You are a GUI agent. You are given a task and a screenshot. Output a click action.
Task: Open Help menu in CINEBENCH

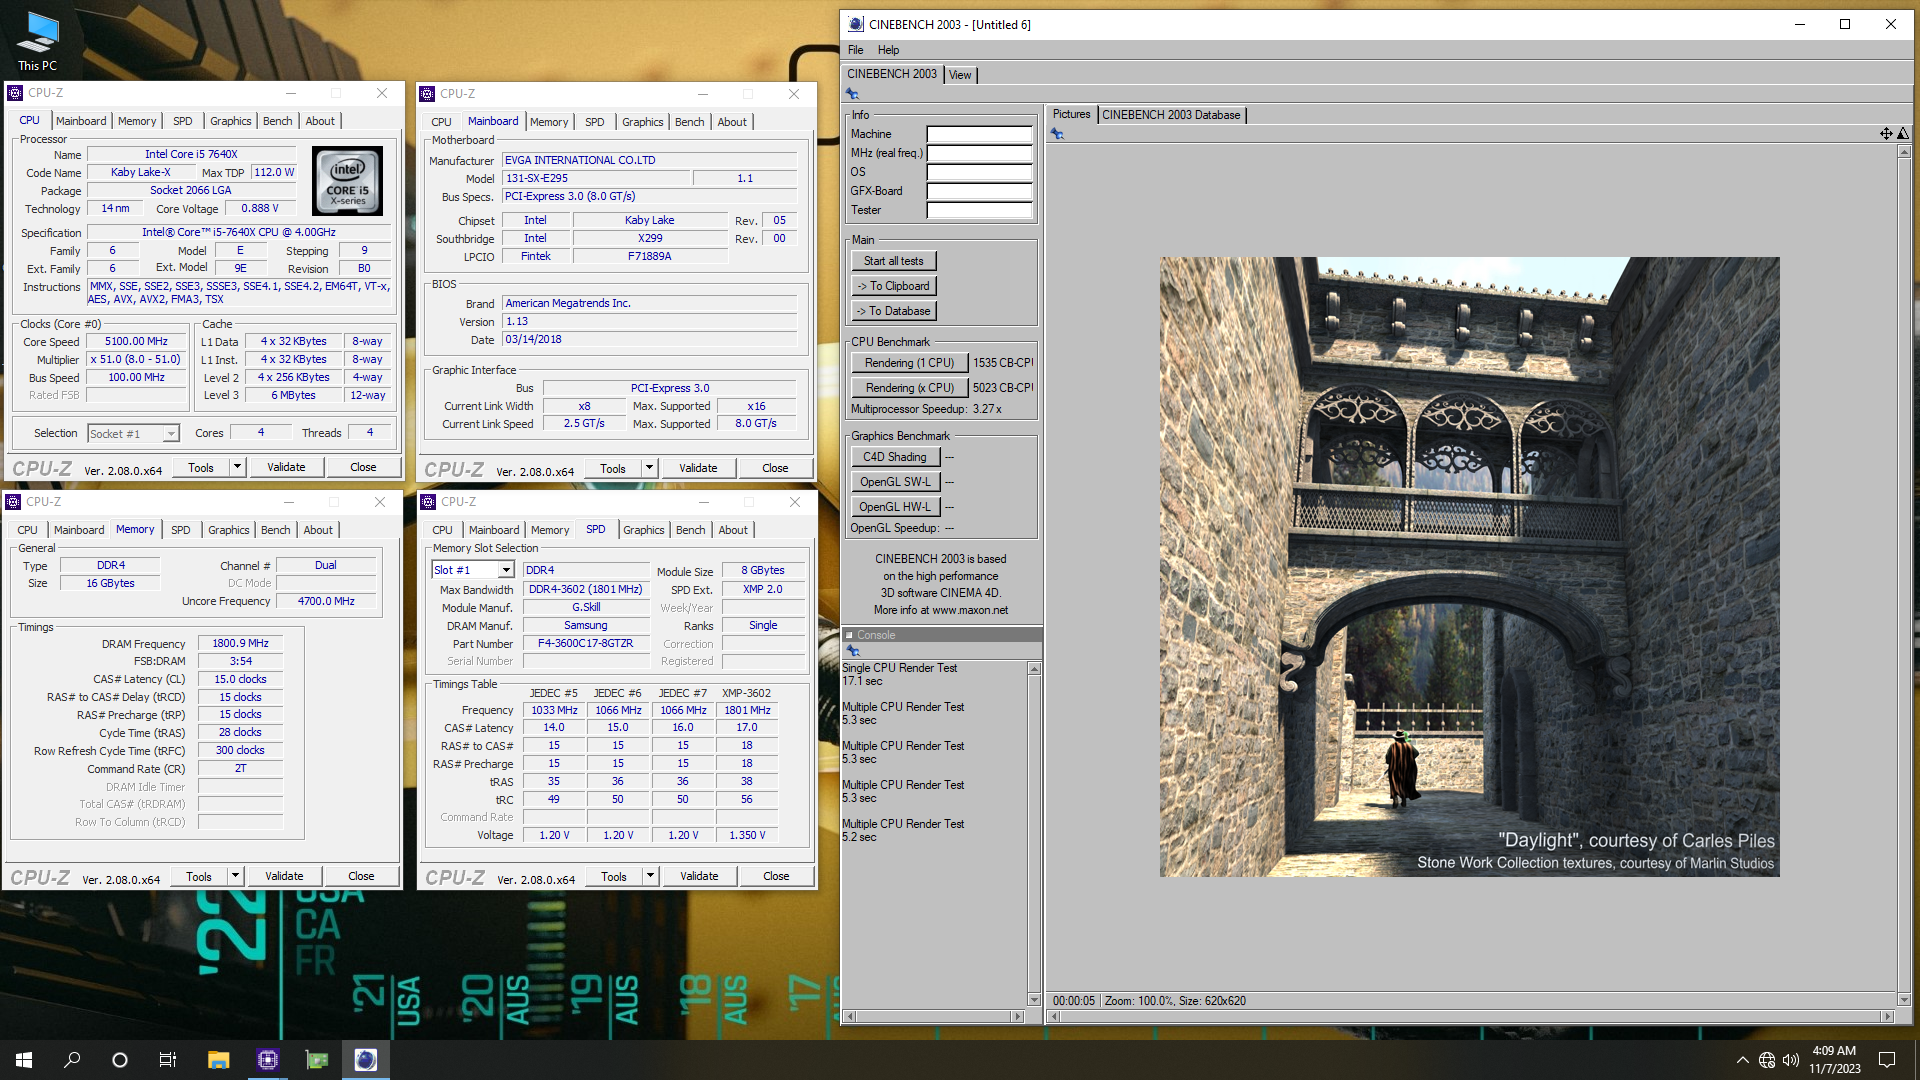pos(888,50)
